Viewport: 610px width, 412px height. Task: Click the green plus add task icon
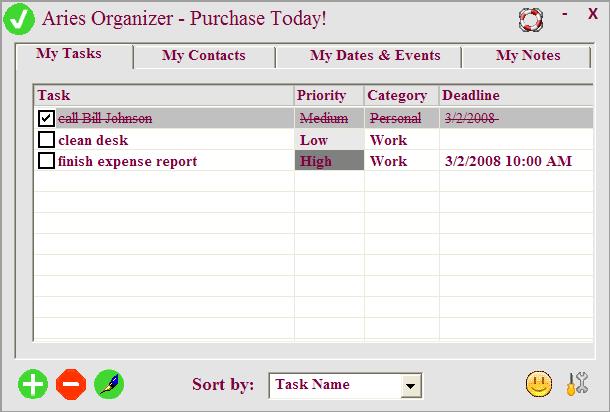click(x=33, y=384)
